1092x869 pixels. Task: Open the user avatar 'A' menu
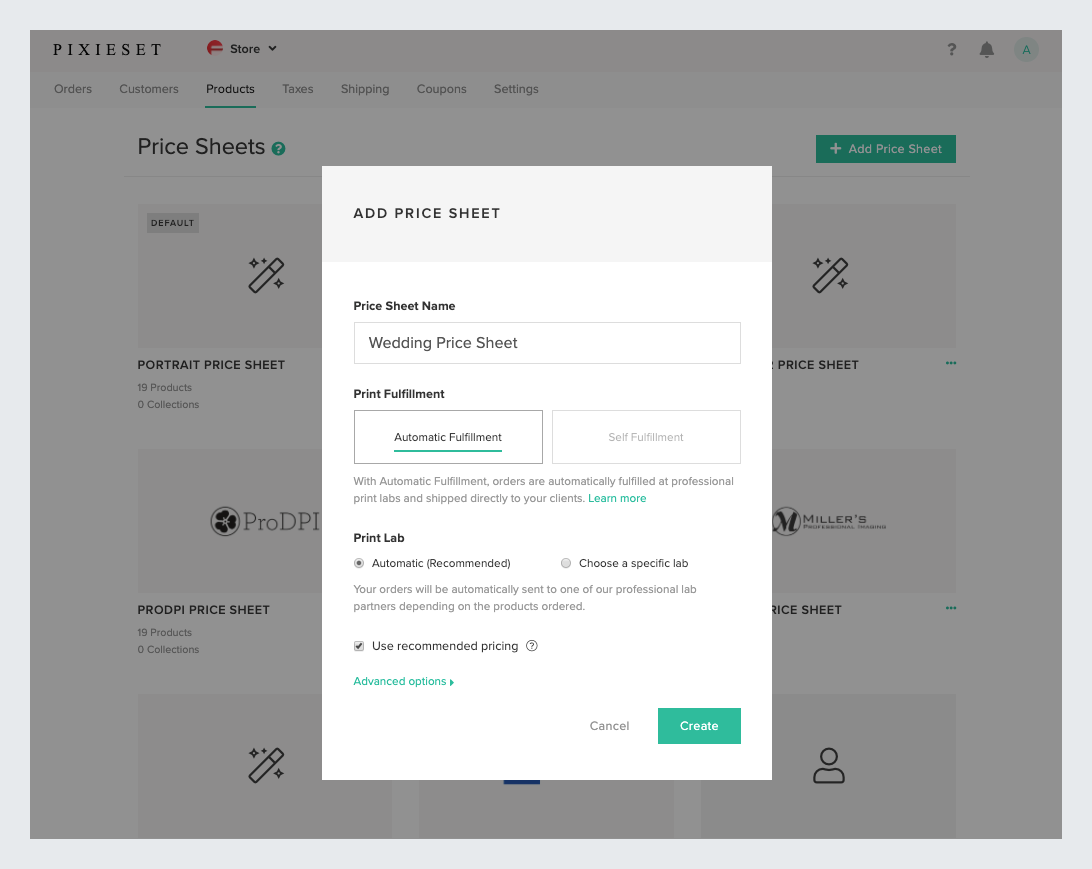tap(1026, 49)
